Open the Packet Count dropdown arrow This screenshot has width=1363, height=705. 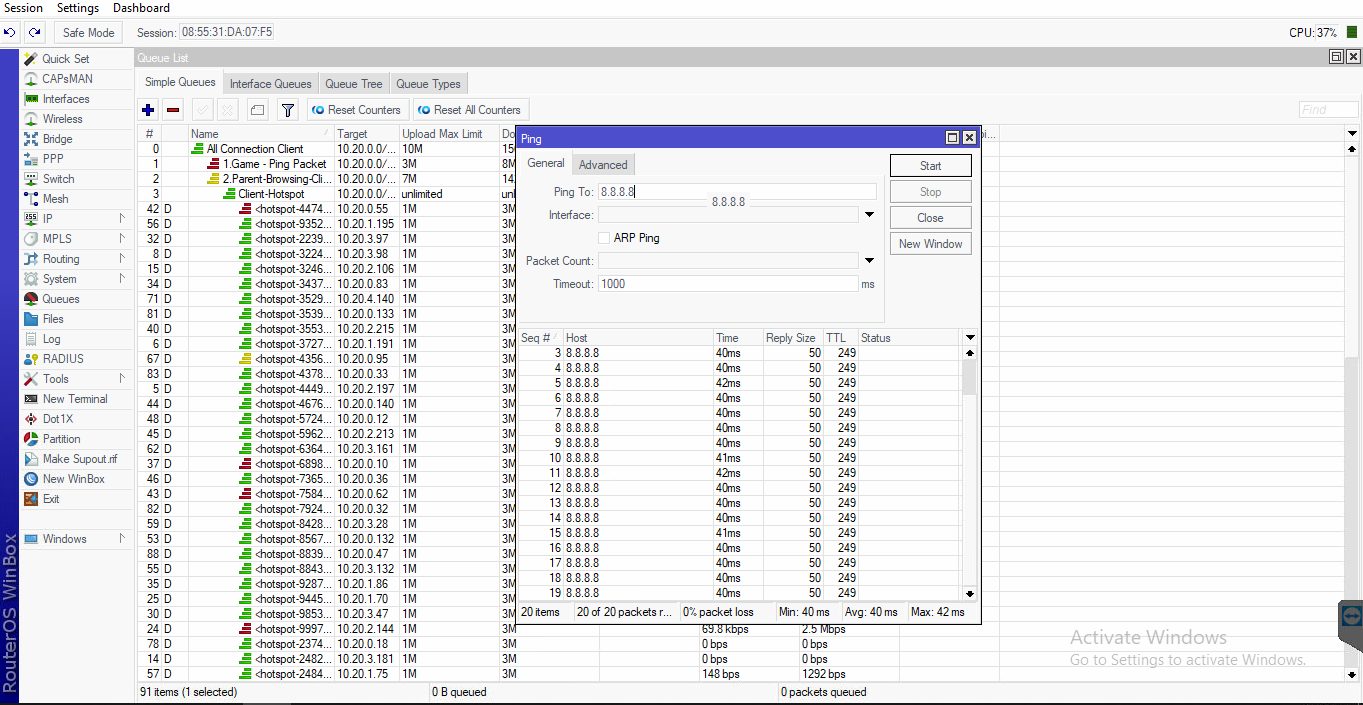click(x=869, y=261)
